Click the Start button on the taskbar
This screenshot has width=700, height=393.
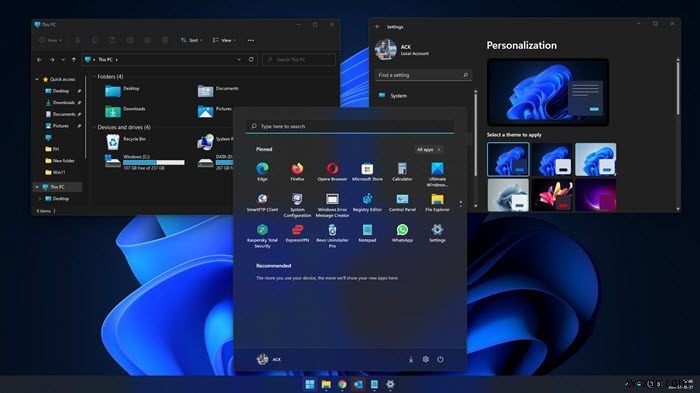point(309,384)
